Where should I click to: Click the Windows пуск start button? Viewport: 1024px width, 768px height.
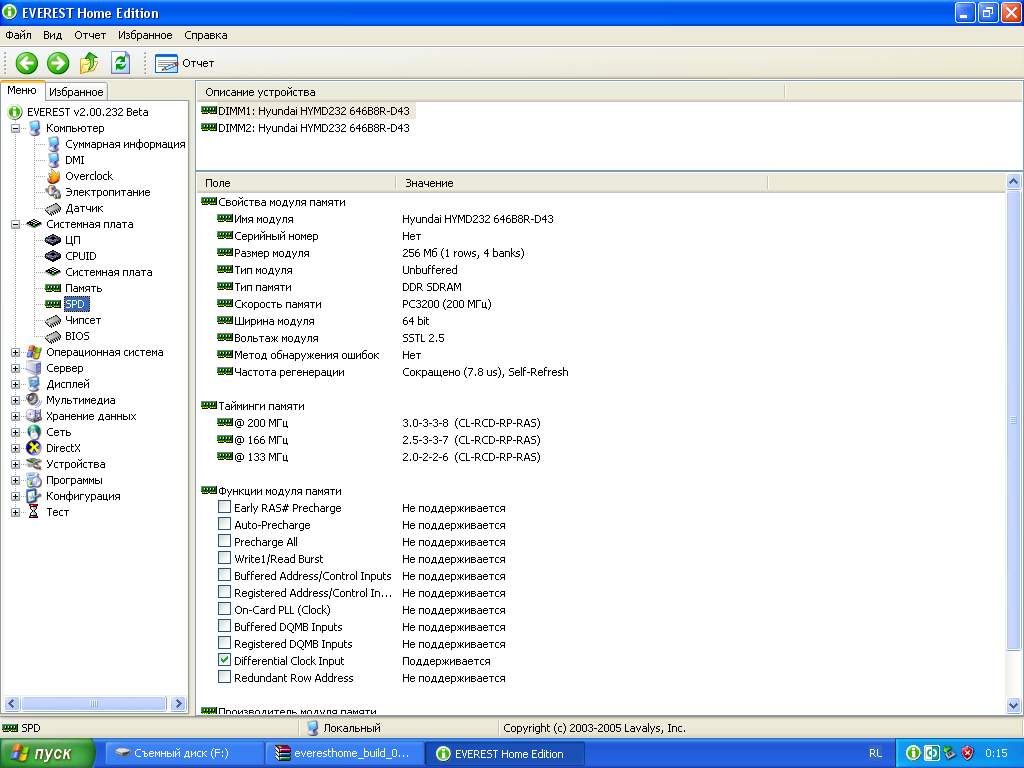tap(48, 753)
